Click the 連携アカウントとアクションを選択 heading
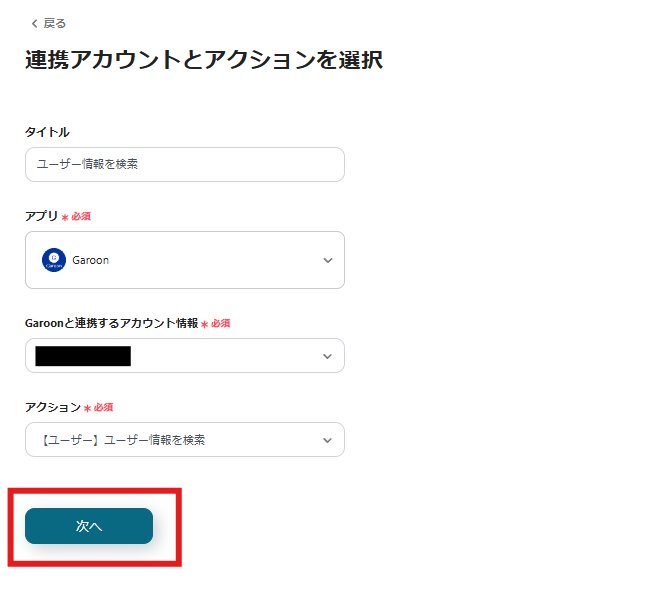 [204, 60]
